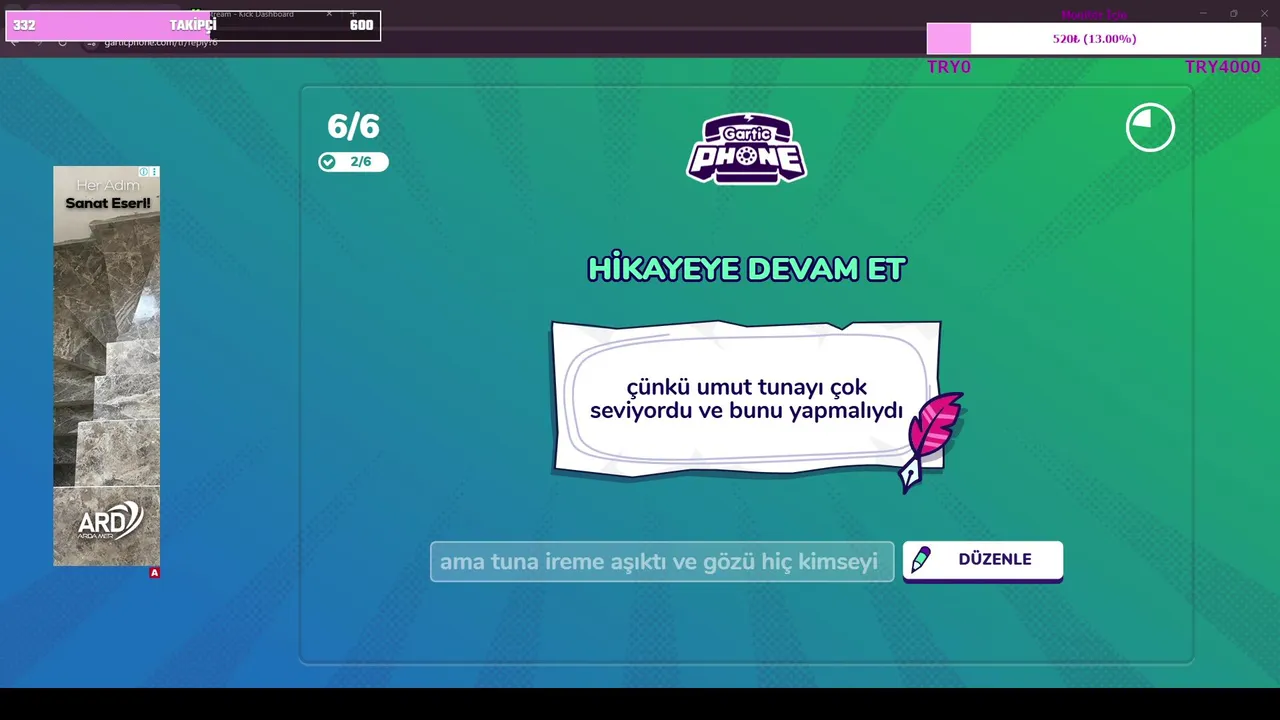
Task: Click the garticphone.com address bar
Action: pos(160,42)
